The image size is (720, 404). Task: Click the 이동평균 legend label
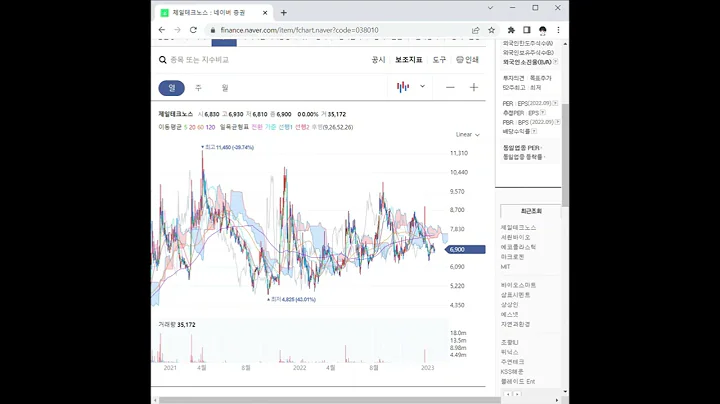(x=170, y=127)
